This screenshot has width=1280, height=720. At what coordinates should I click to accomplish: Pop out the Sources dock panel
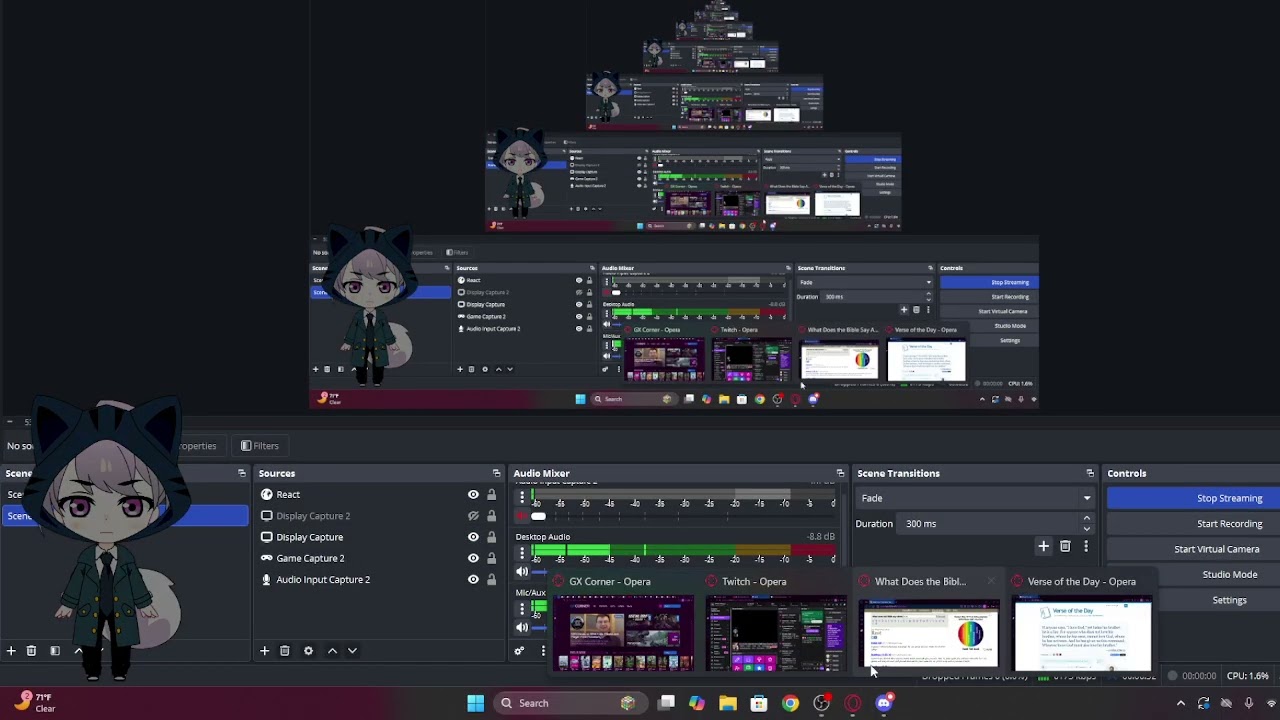click(x=496, y=473)
